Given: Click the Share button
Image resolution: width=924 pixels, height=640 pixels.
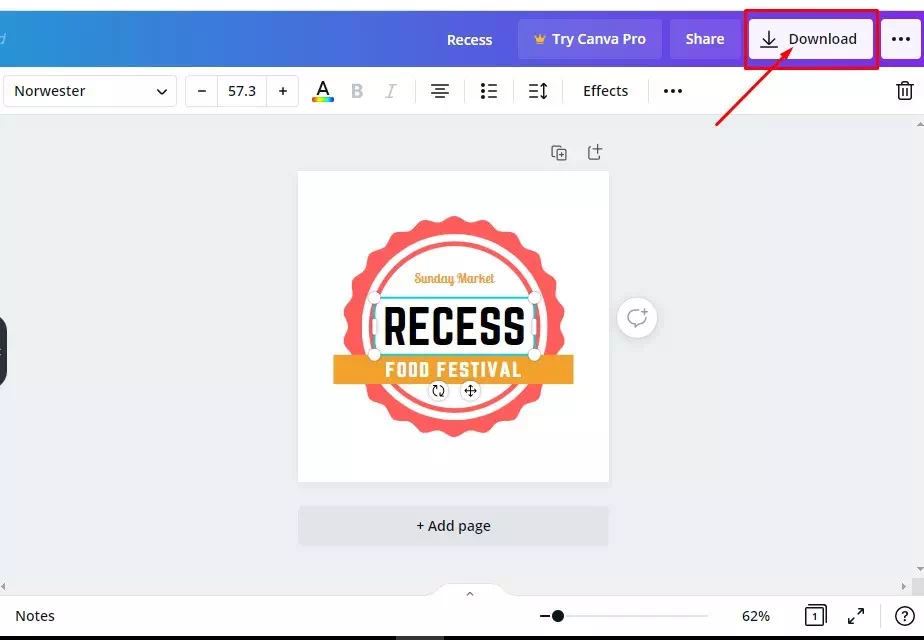Looking at the screenshot, I should (x=705, y=39).
